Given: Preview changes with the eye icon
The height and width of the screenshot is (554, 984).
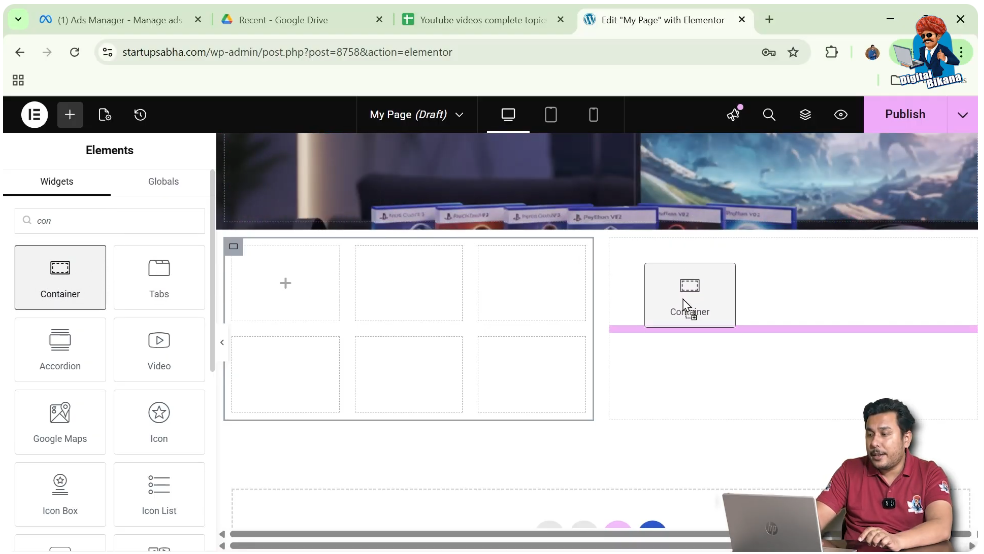Looking at the screenshot, I should (x=841, y=115).
